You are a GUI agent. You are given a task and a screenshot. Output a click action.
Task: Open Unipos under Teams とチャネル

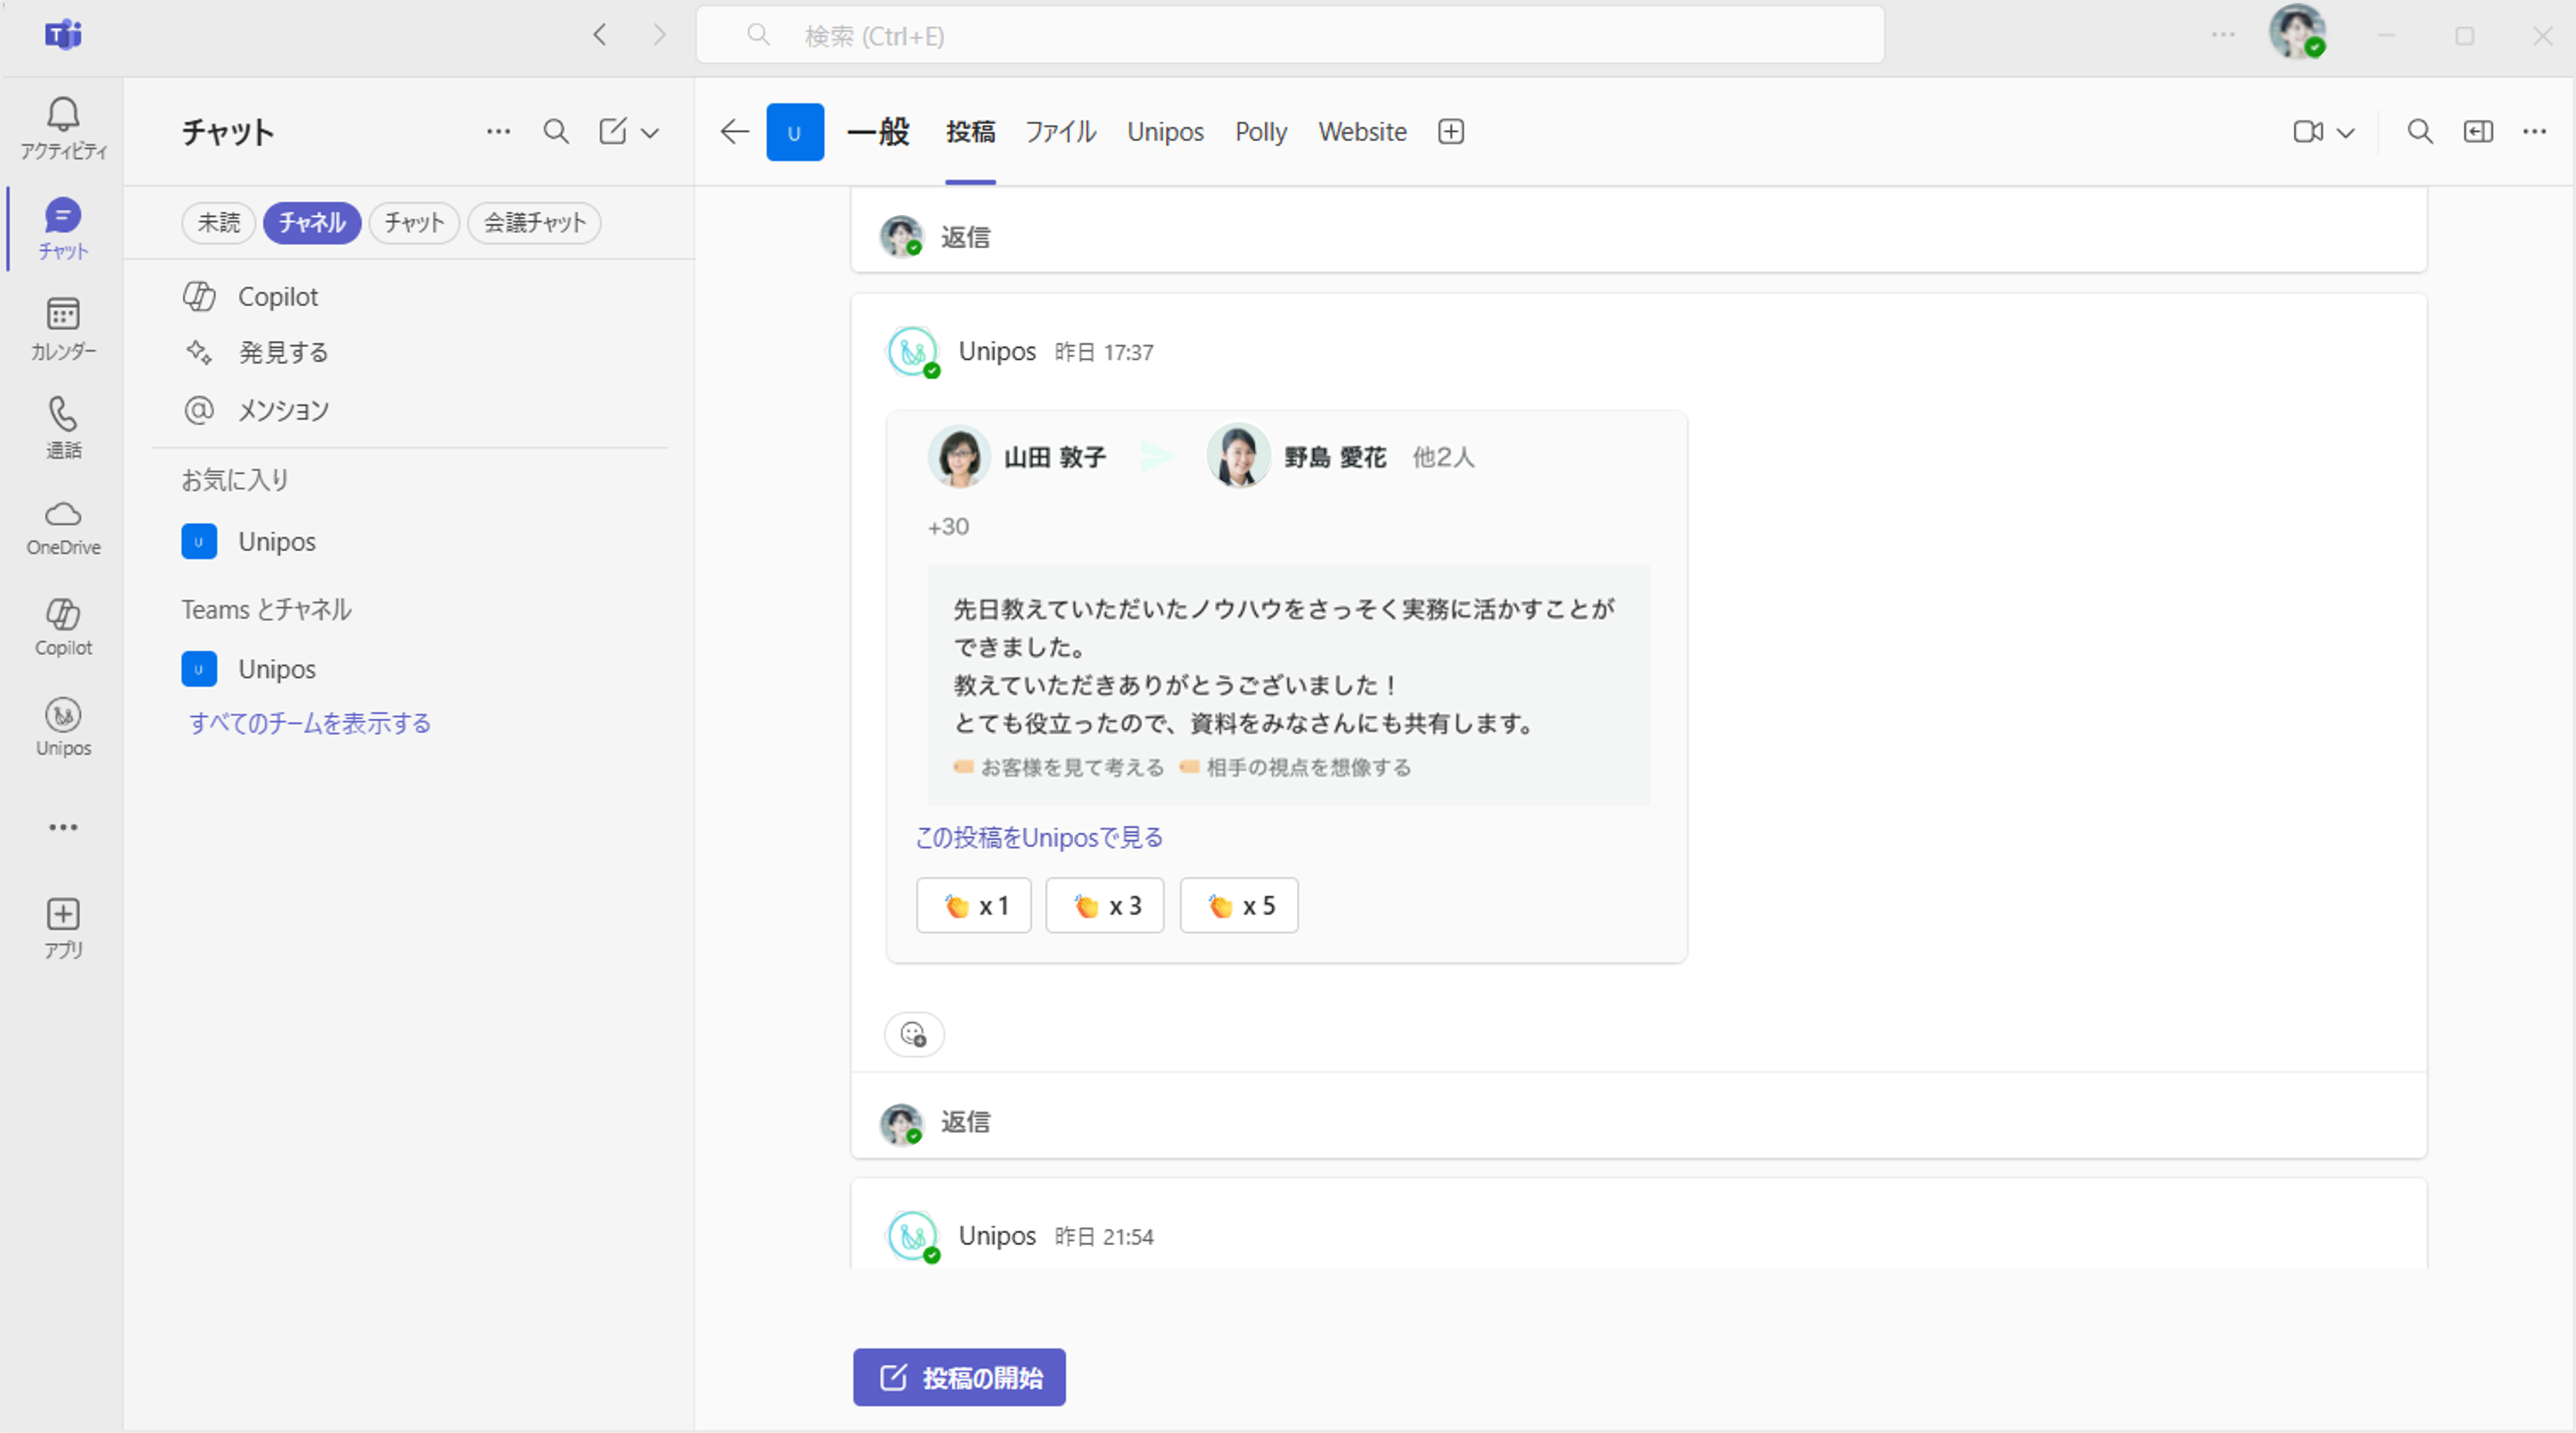click(410, 669)
